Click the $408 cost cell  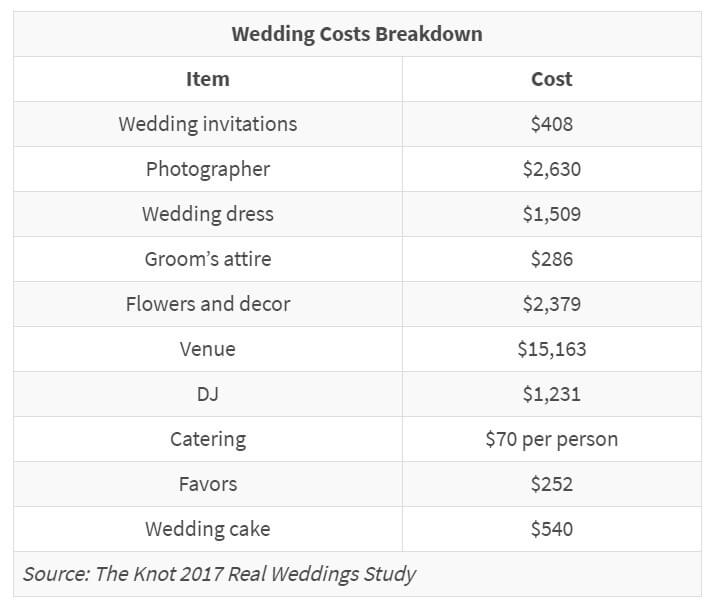(x=552, y=124)
